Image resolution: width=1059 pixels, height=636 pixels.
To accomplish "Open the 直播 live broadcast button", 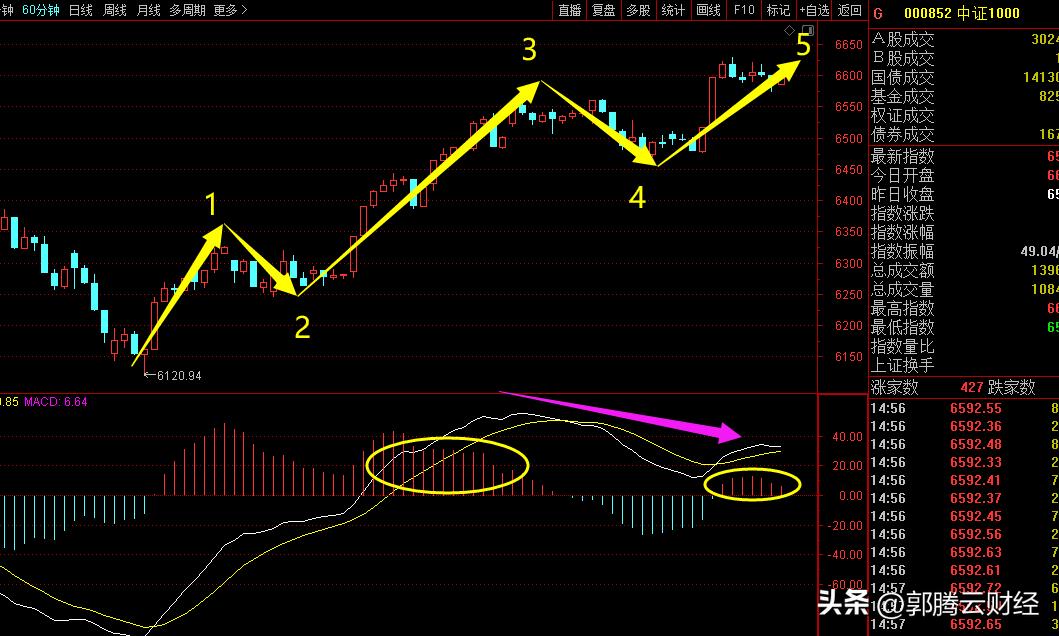I will click(x=570, y=10).
